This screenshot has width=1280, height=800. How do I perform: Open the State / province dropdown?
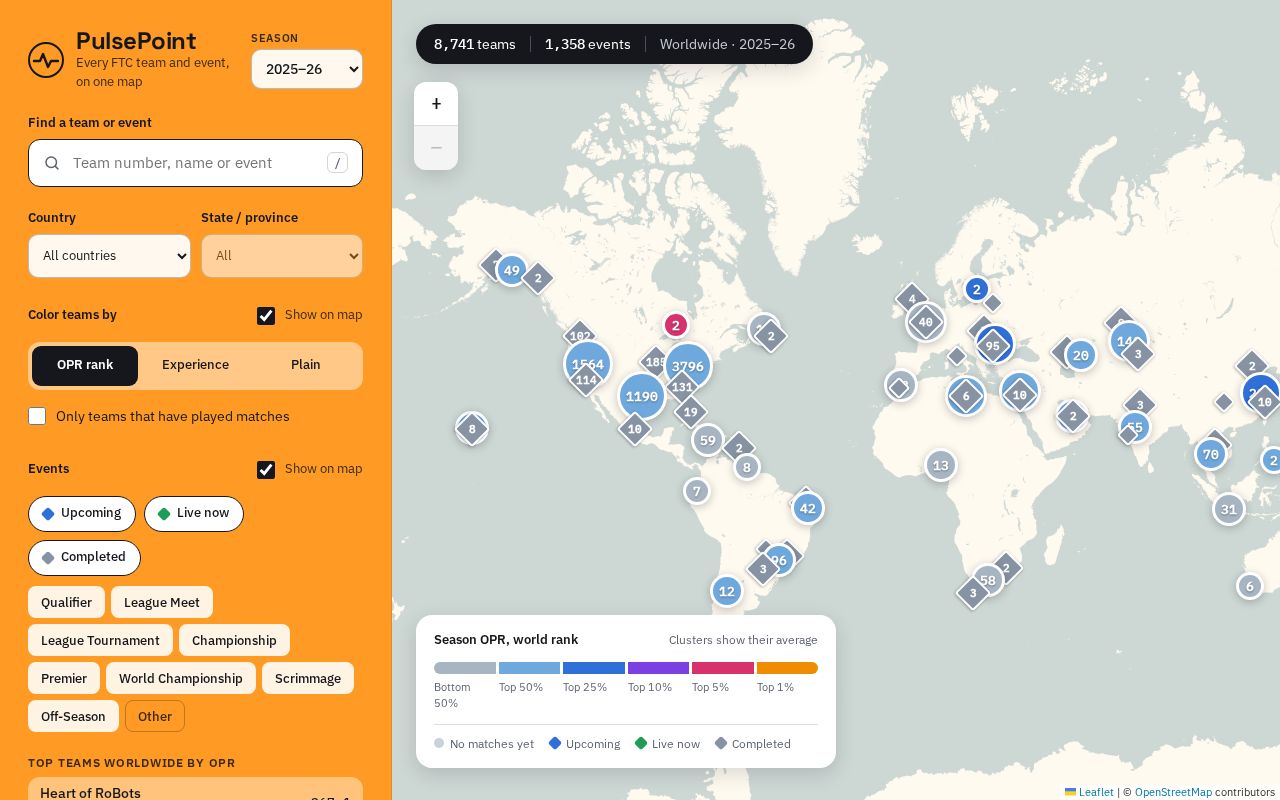click(x=282, y=256)
